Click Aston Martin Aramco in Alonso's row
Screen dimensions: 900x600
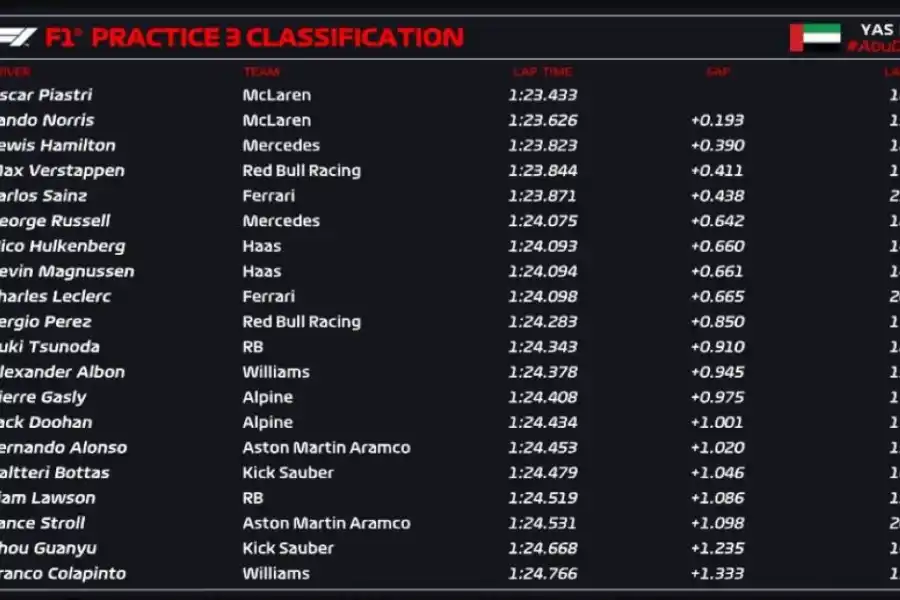tap(326, 448)
